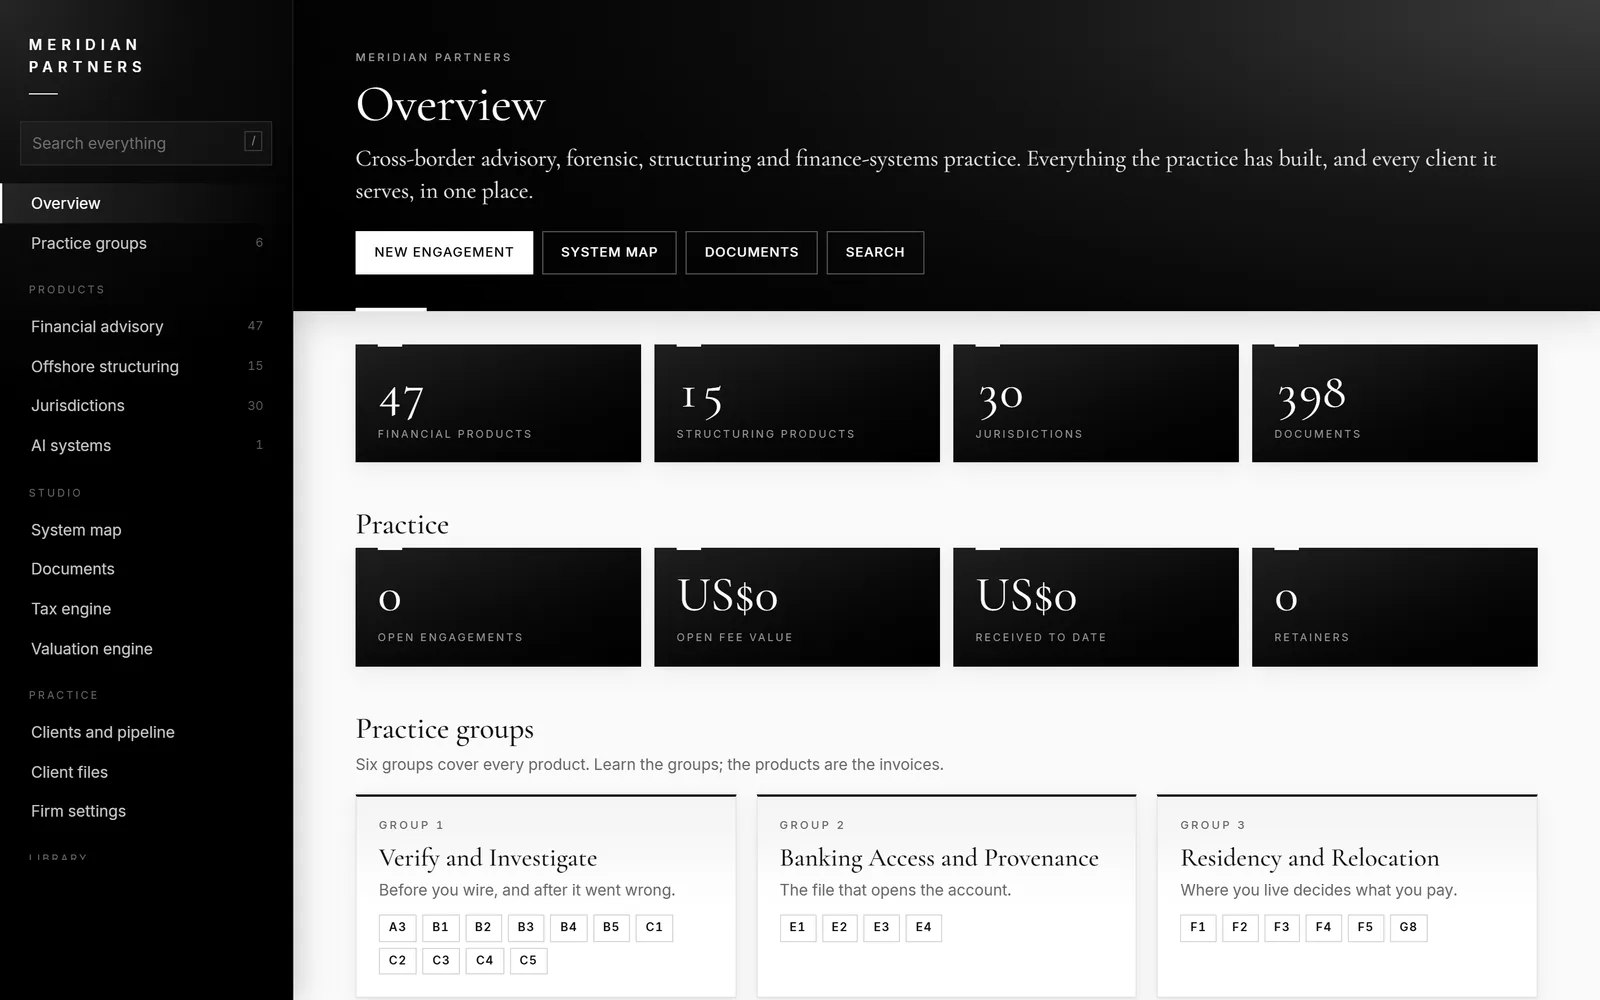Open the Open Engagements card
1600x1000 pixels.
click(498, 607)
